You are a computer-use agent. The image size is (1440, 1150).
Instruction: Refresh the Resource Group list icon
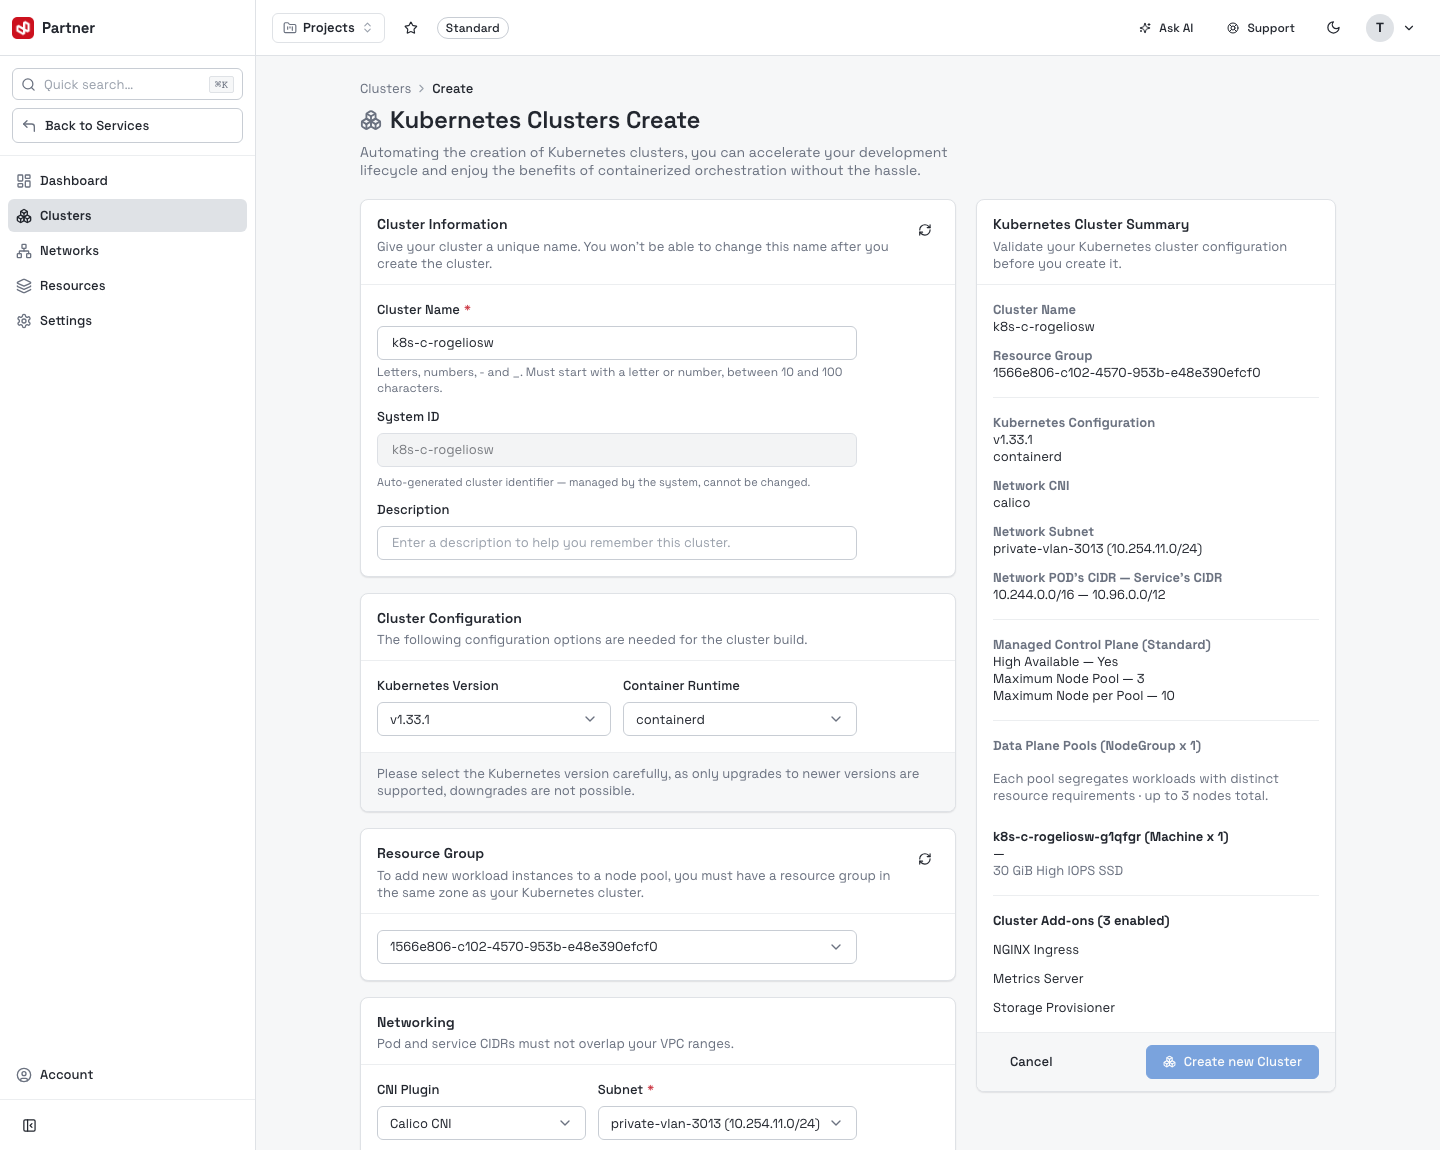coord(925,859)
